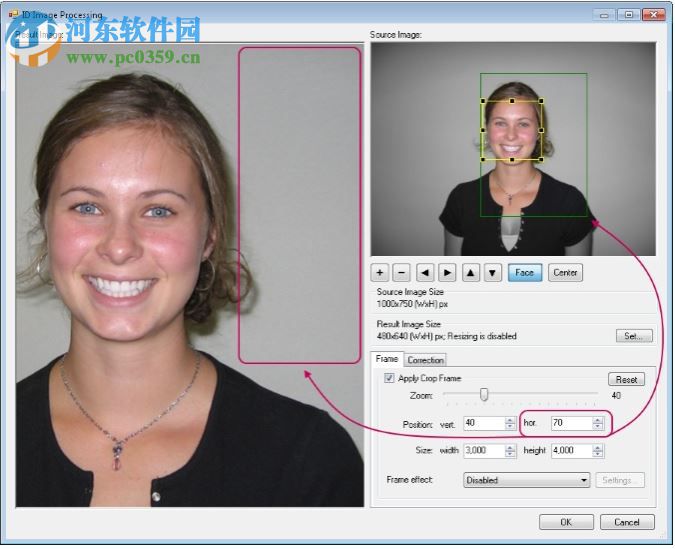The height and width of the screenshot is (549, 675).
Task: Switch to the Correction tab
Action: [426, 360]
